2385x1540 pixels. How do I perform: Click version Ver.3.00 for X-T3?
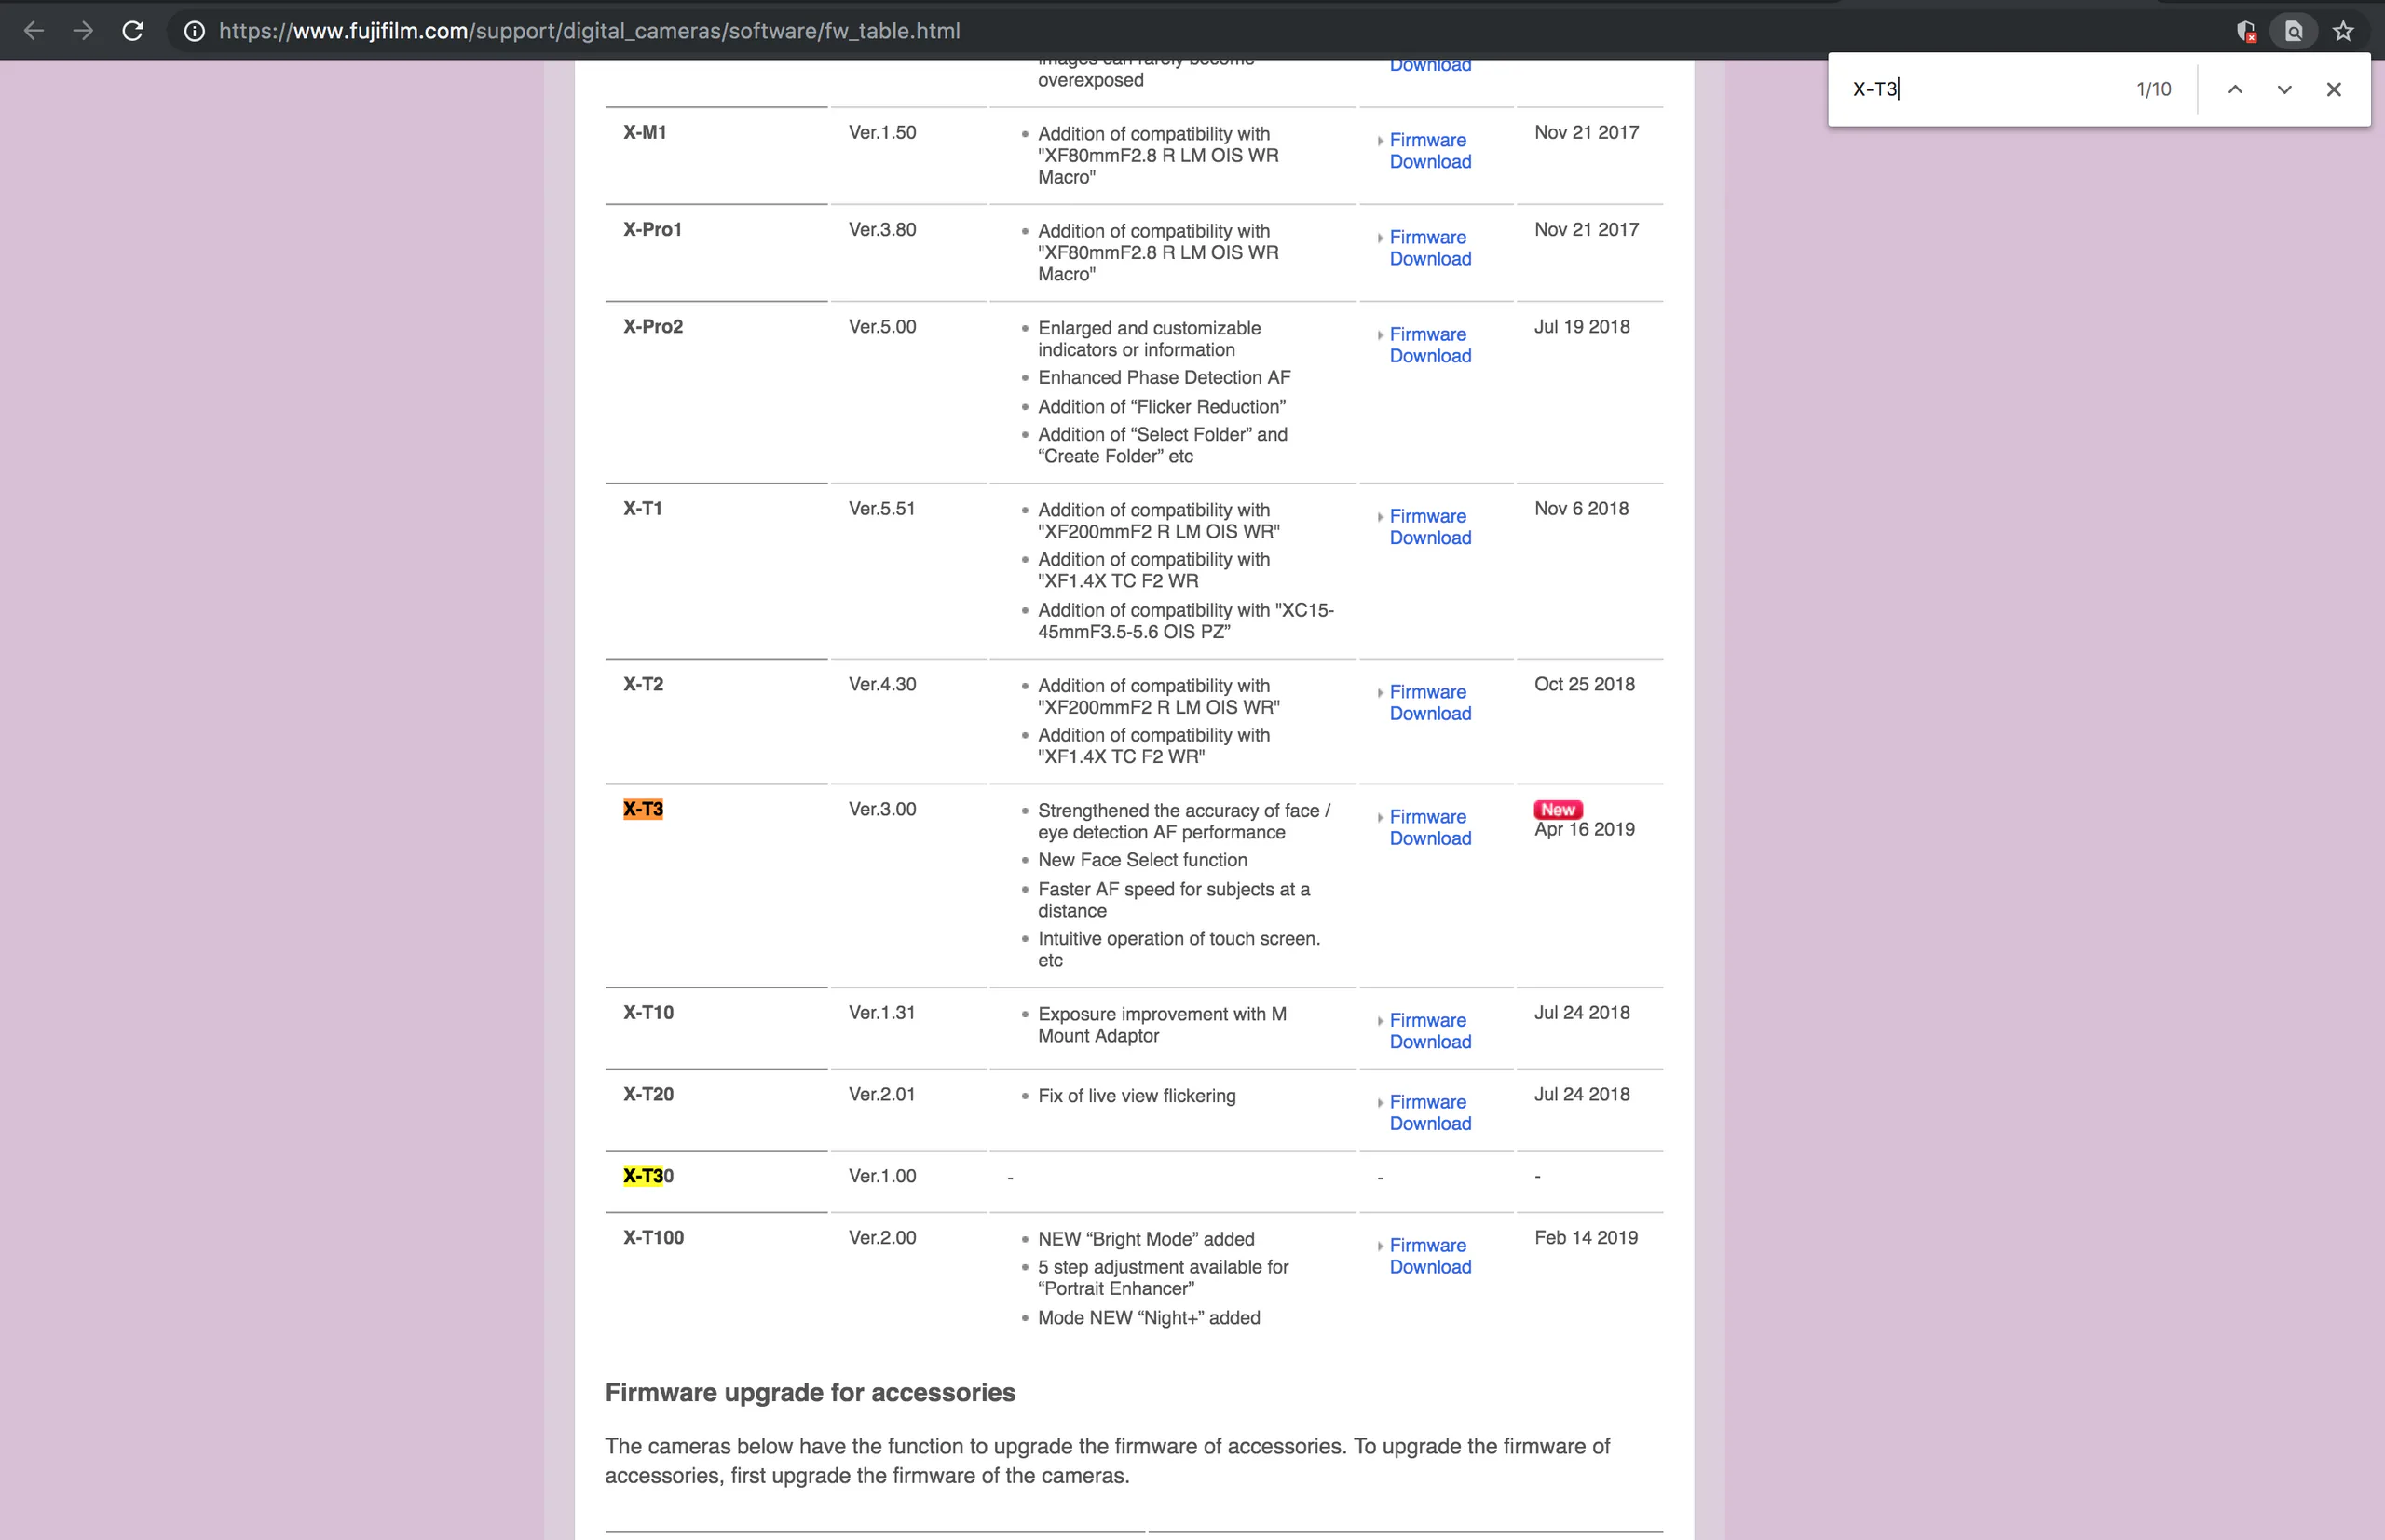coord(882,809)
